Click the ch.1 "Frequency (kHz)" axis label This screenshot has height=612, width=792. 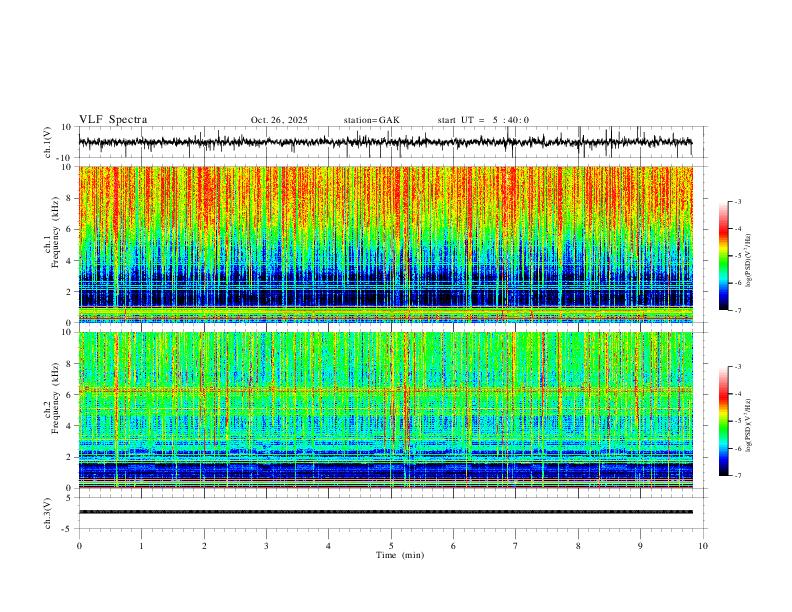[55, 232]
